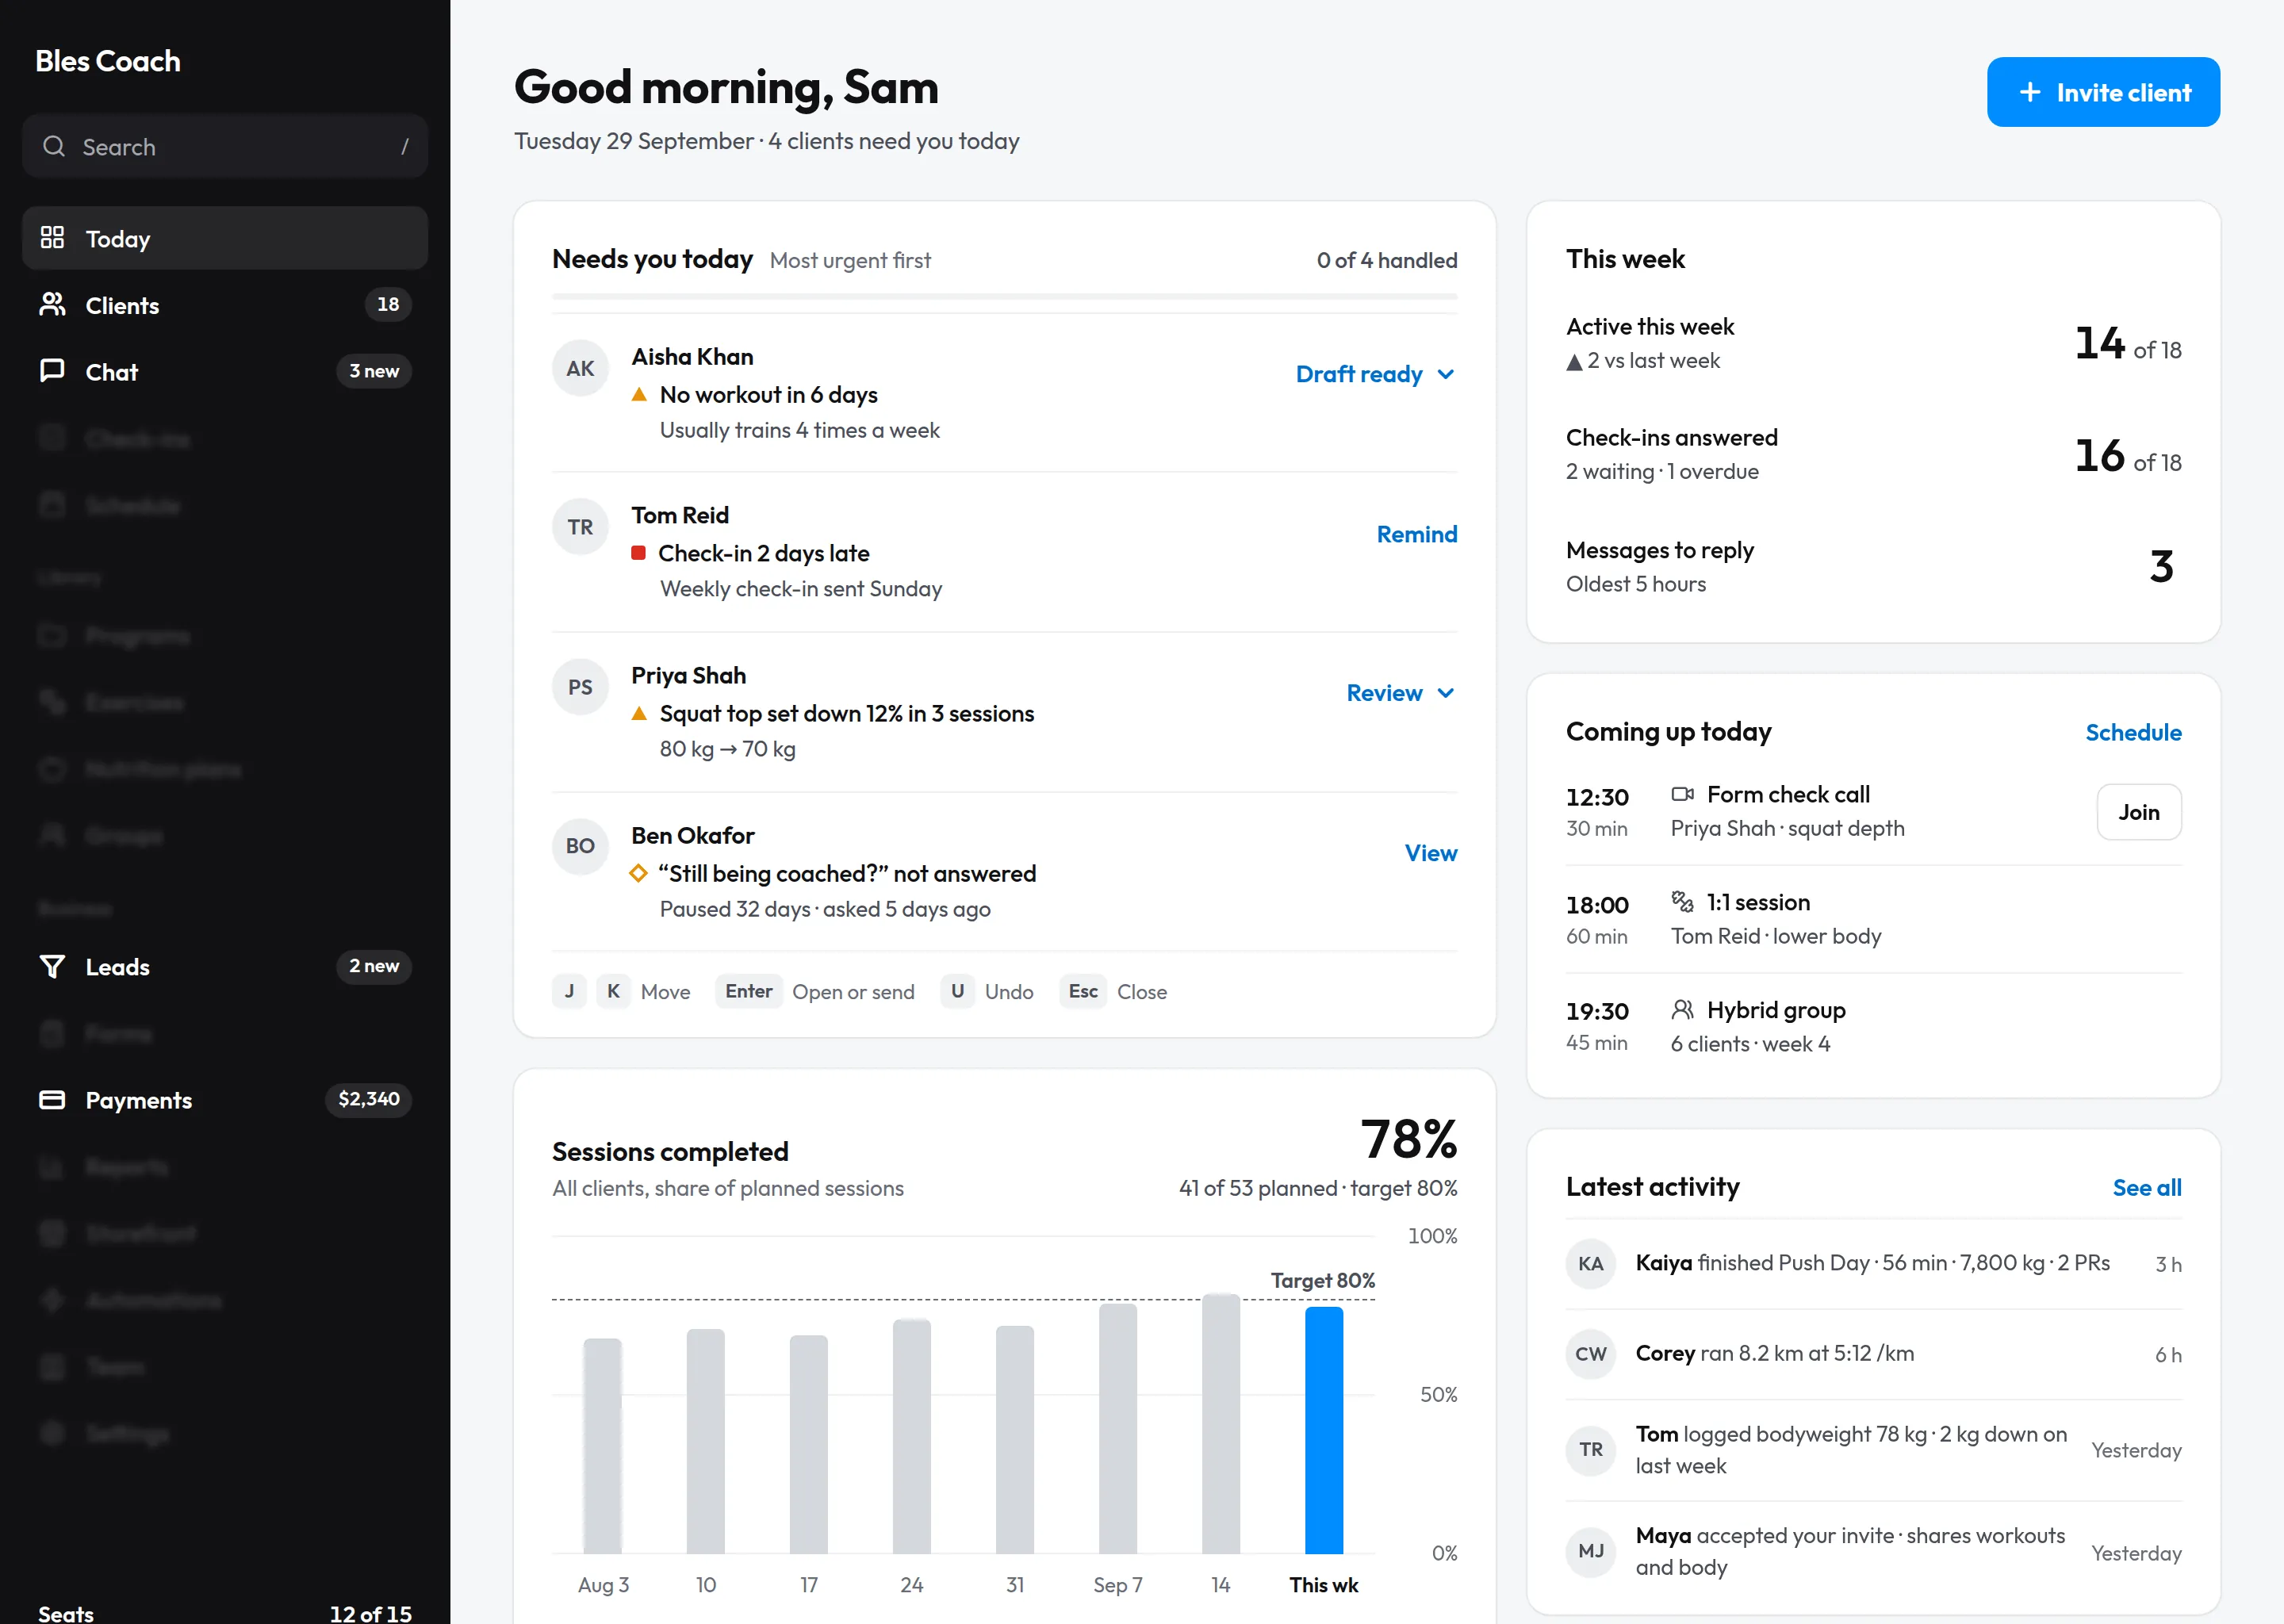Click the Chat speech bubble icon
Screen dimensions: 2284x1624
[52, 371]
